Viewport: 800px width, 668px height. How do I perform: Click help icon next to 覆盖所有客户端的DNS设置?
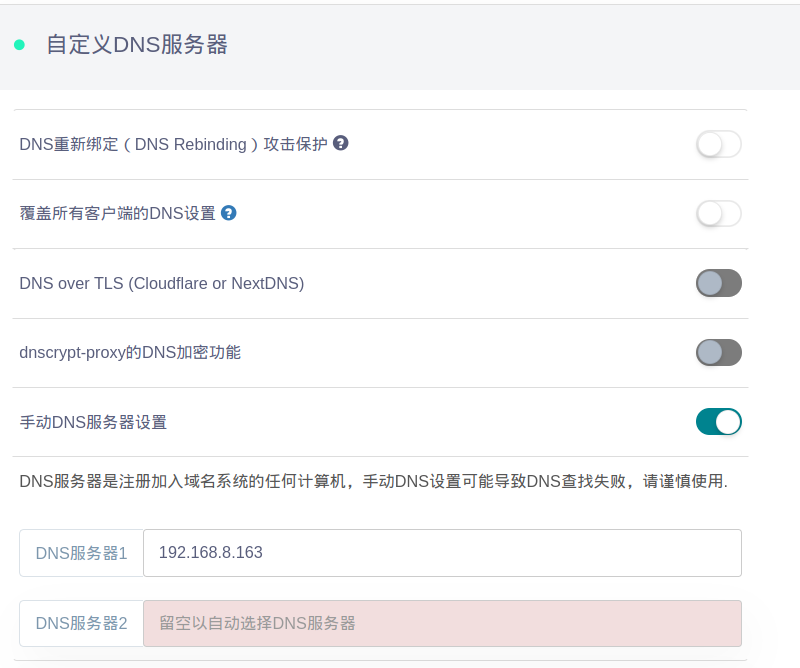pyautogui.click(x=229, y=213)
